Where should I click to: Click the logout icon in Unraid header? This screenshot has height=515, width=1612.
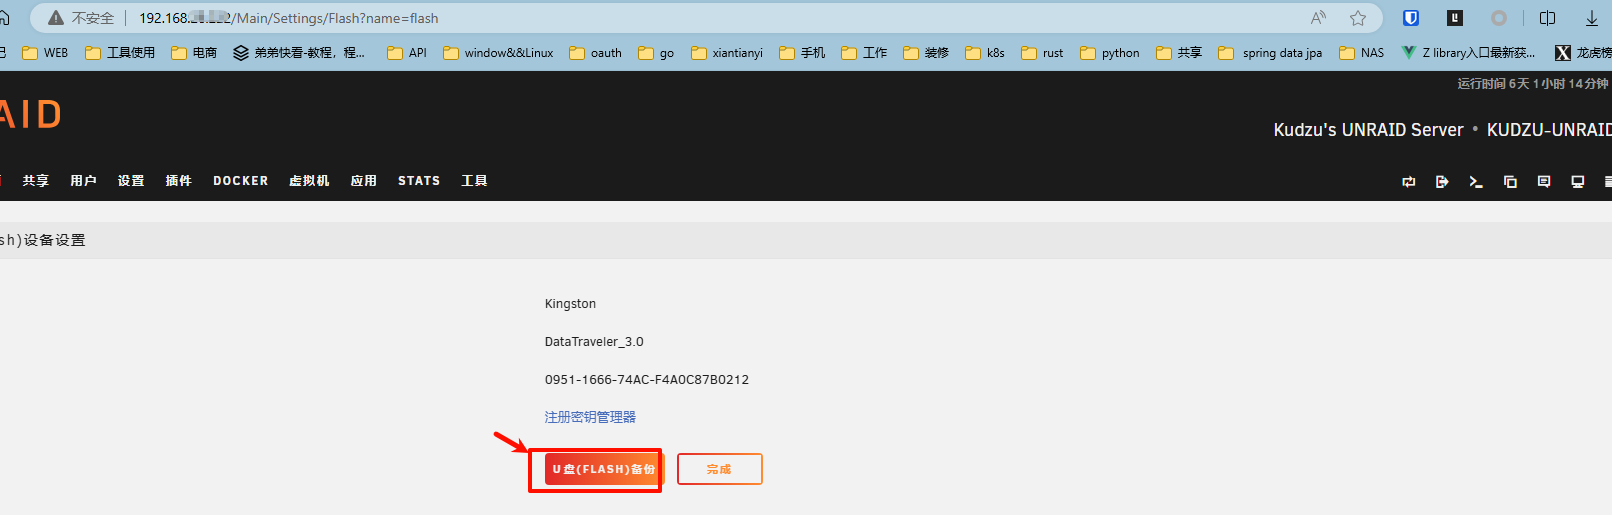tap(1442, 181)
